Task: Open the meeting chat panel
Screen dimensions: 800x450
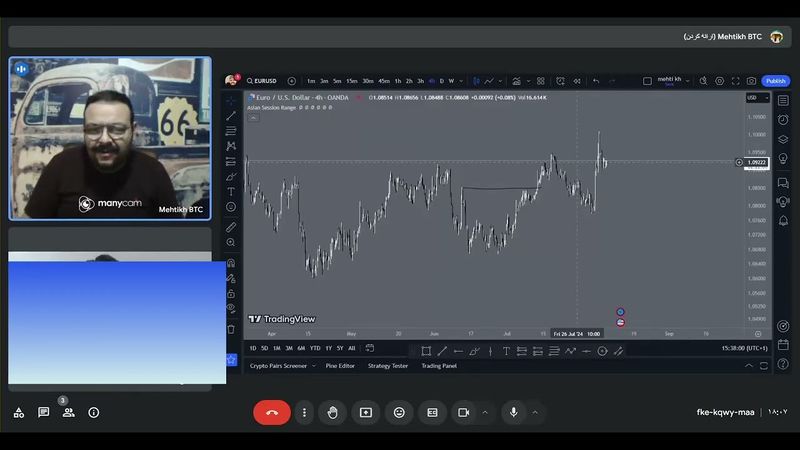Action: [x=44, y=412]
